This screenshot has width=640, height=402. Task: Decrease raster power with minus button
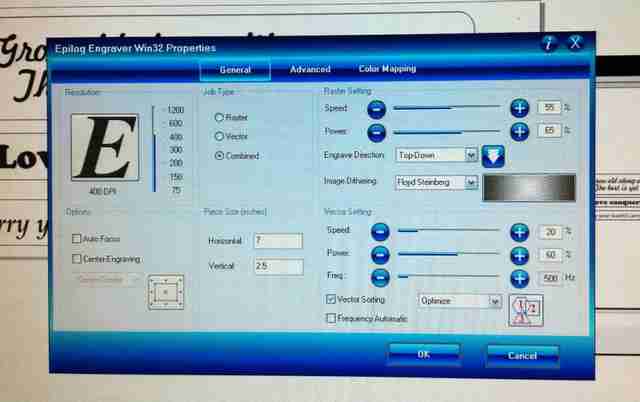tap(376, 133)
